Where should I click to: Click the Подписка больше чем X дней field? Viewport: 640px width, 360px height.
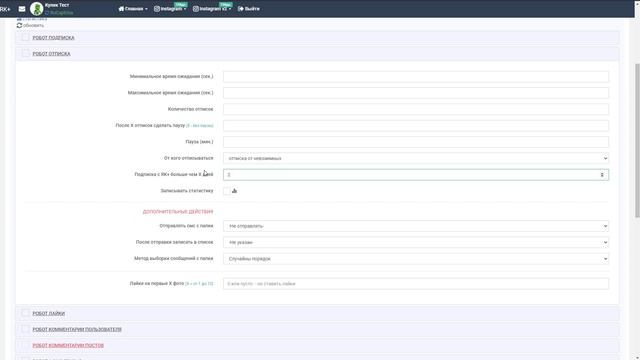pos(416,175)
